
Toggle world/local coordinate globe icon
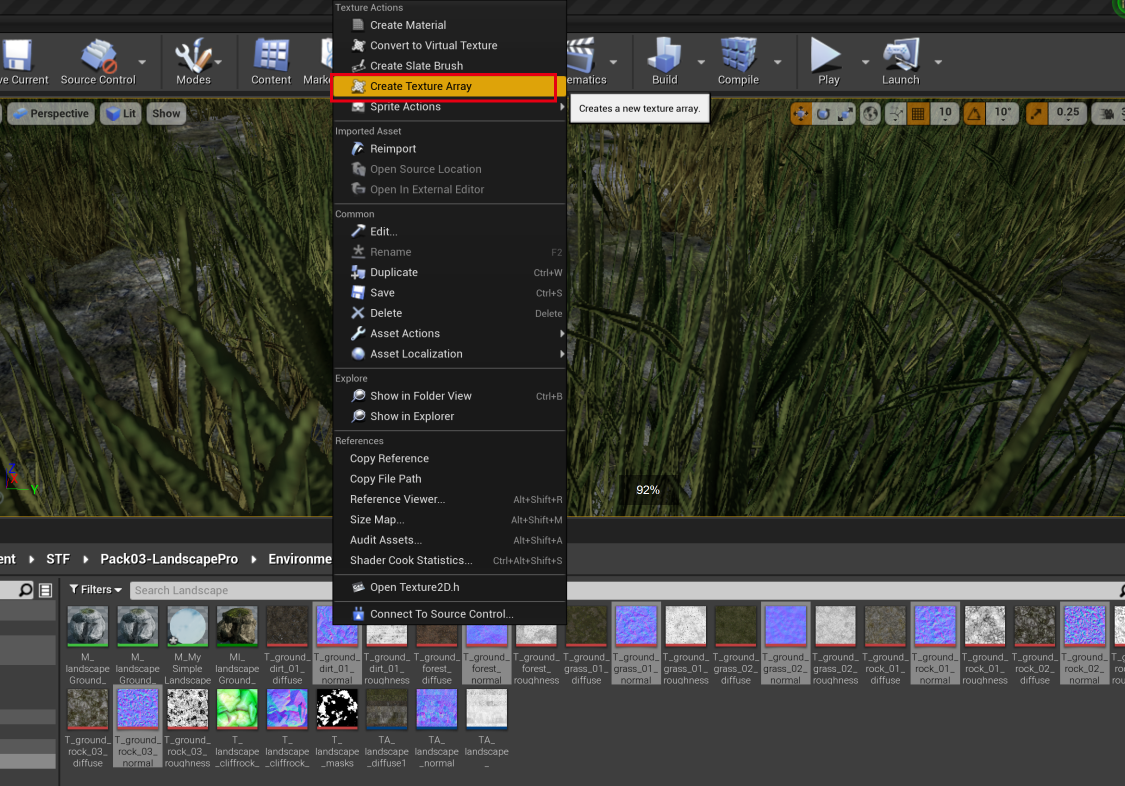pyautogui.click(x=870, y=113)
